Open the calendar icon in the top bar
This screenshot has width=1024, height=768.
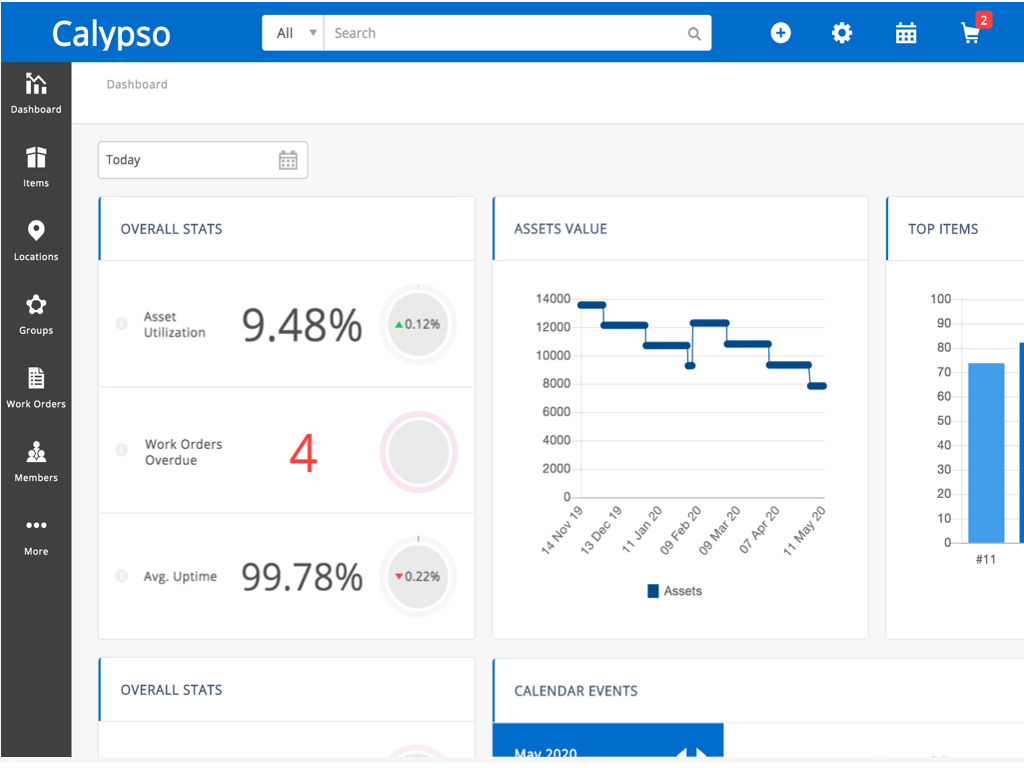(906, 33)
